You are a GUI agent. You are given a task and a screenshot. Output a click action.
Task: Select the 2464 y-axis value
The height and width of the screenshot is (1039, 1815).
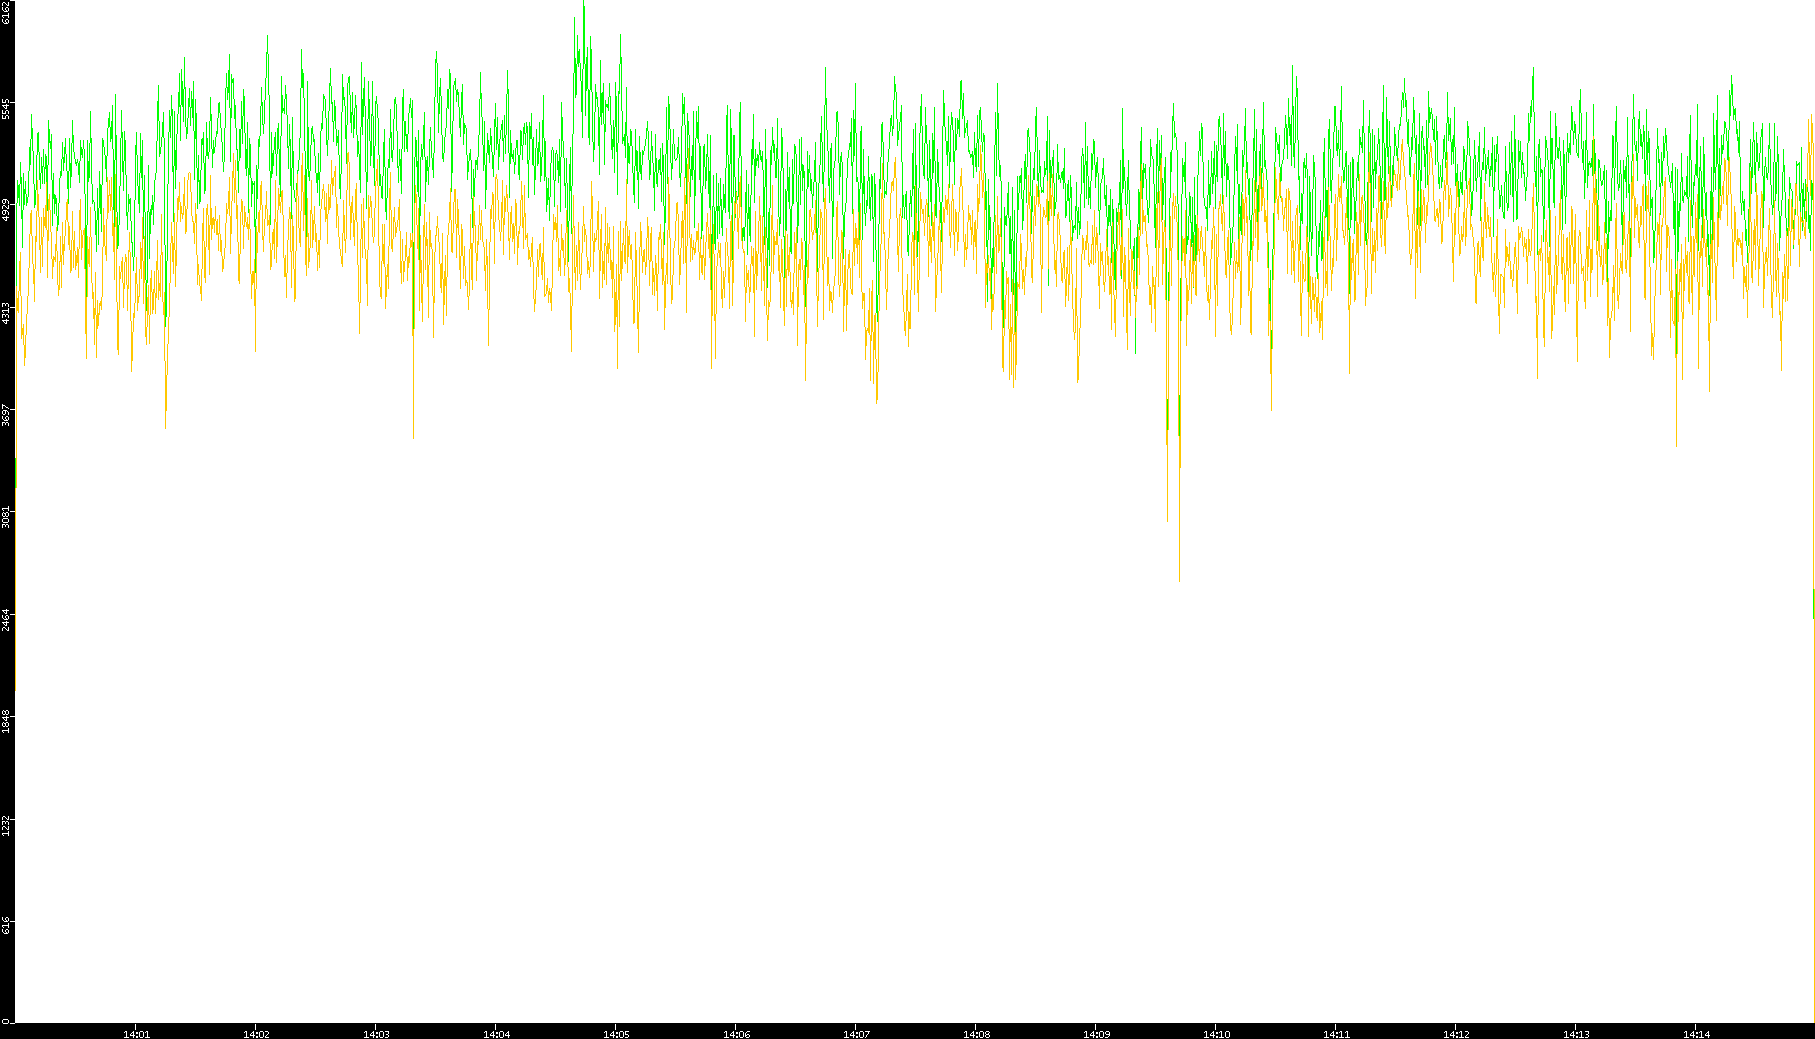click(x=7, y=620)
